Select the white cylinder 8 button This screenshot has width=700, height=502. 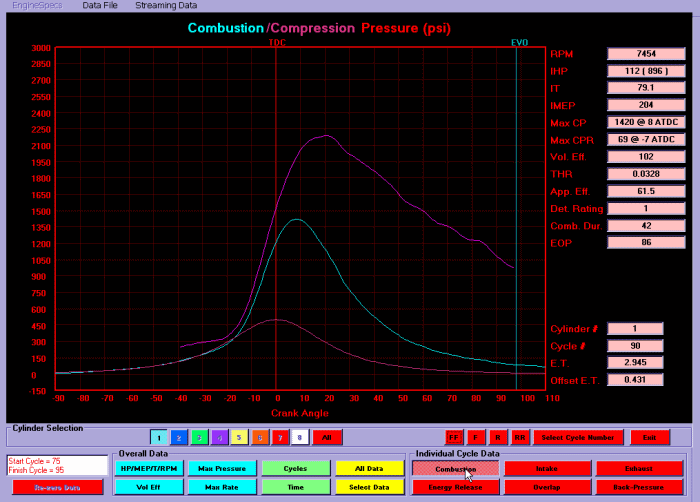coord(298,437)
